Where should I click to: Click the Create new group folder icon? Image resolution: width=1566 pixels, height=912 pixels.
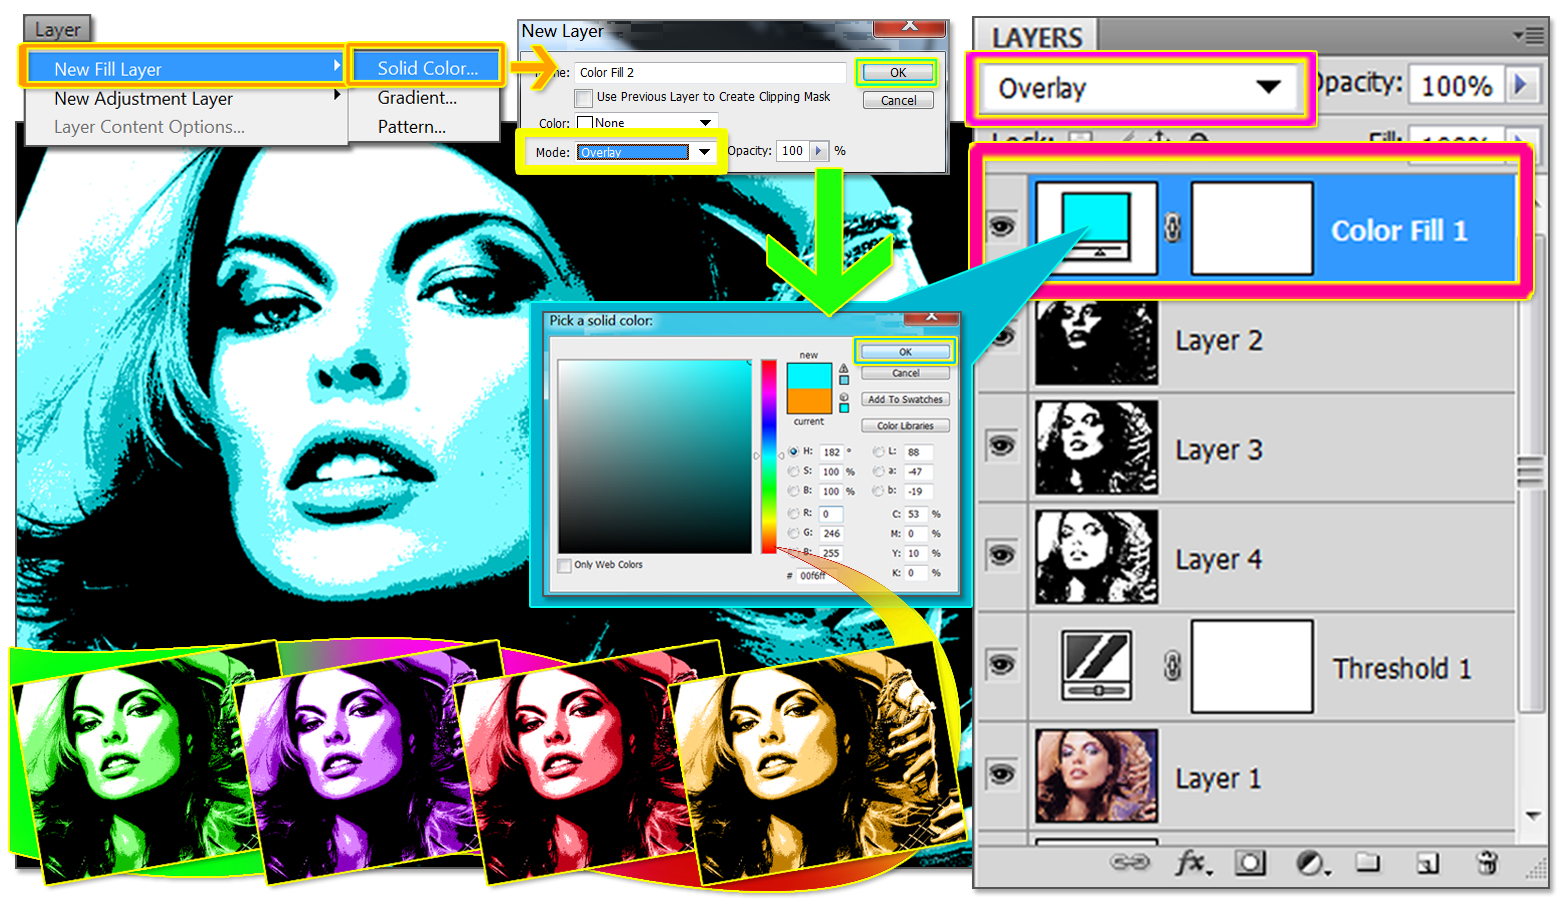pos(1369,864)
